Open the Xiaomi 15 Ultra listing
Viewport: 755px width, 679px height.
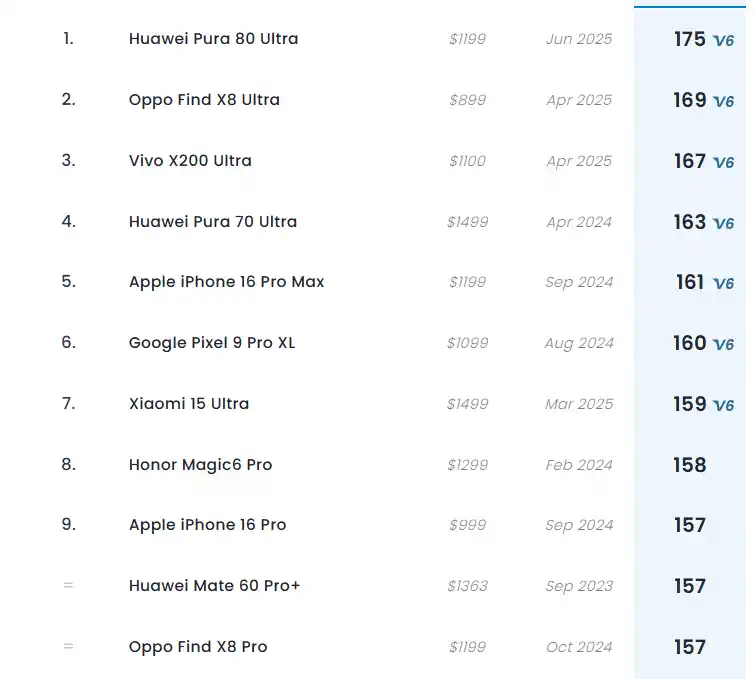point(189,404)
